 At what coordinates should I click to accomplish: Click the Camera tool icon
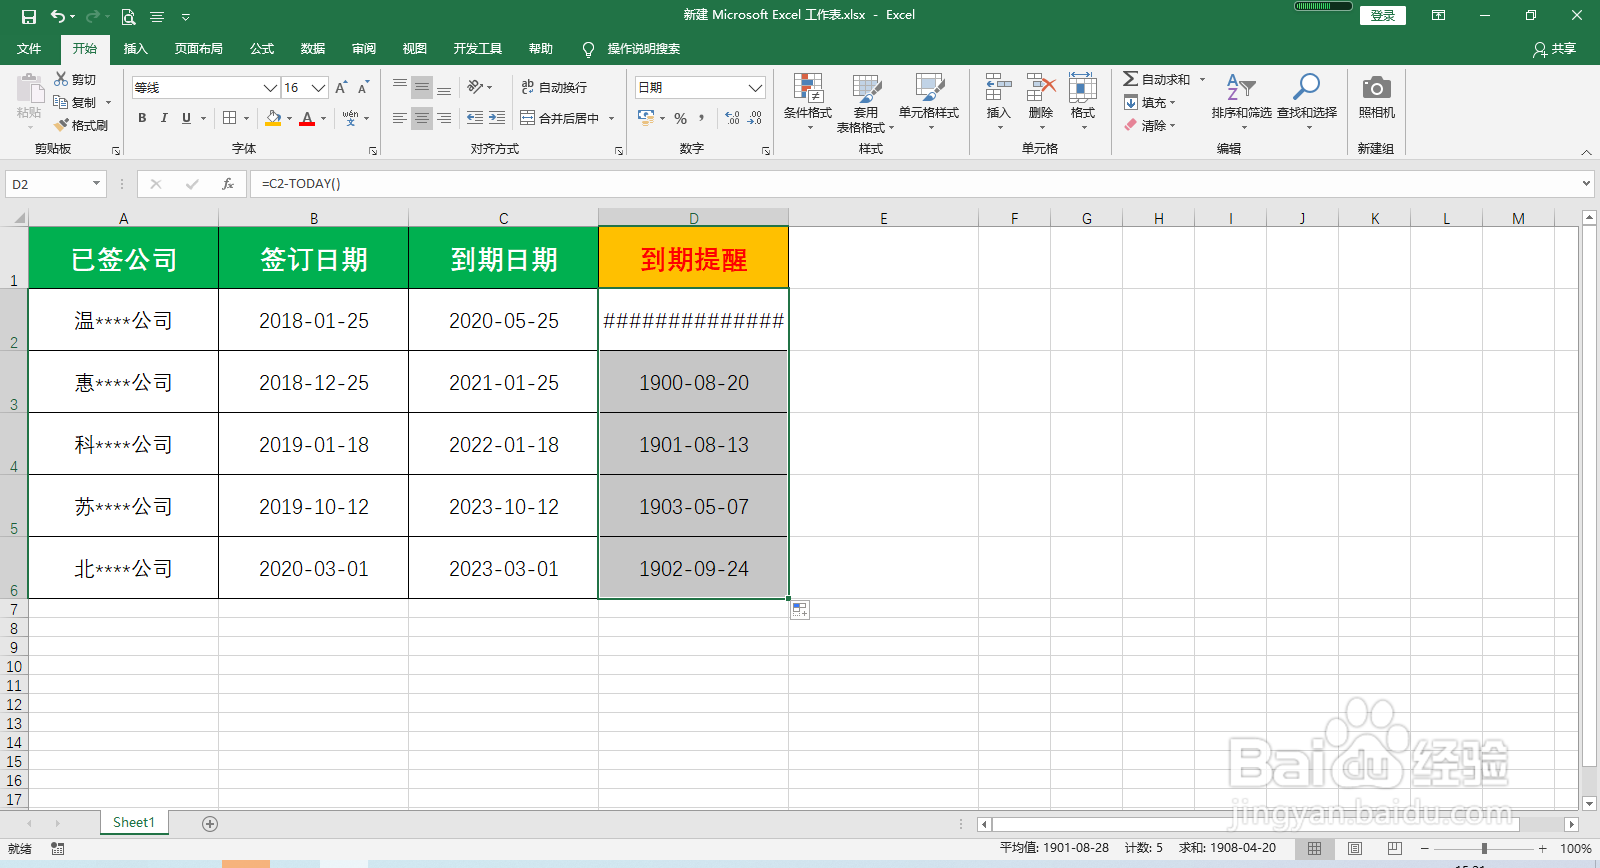1377,88
